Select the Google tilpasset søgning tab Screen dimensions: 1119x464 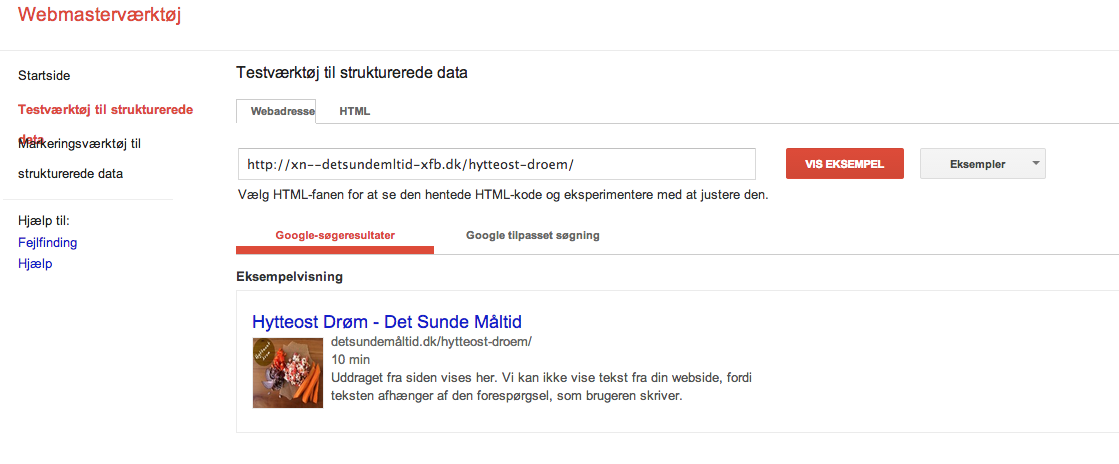coord(532,236)
